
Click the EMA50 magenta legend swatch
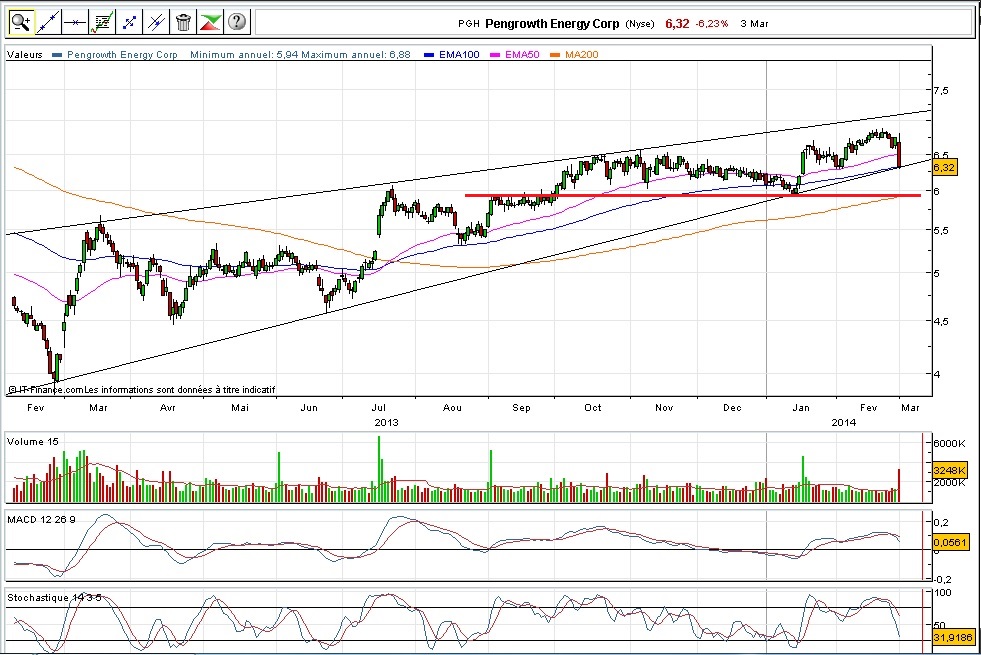click(x=497, y=55)
